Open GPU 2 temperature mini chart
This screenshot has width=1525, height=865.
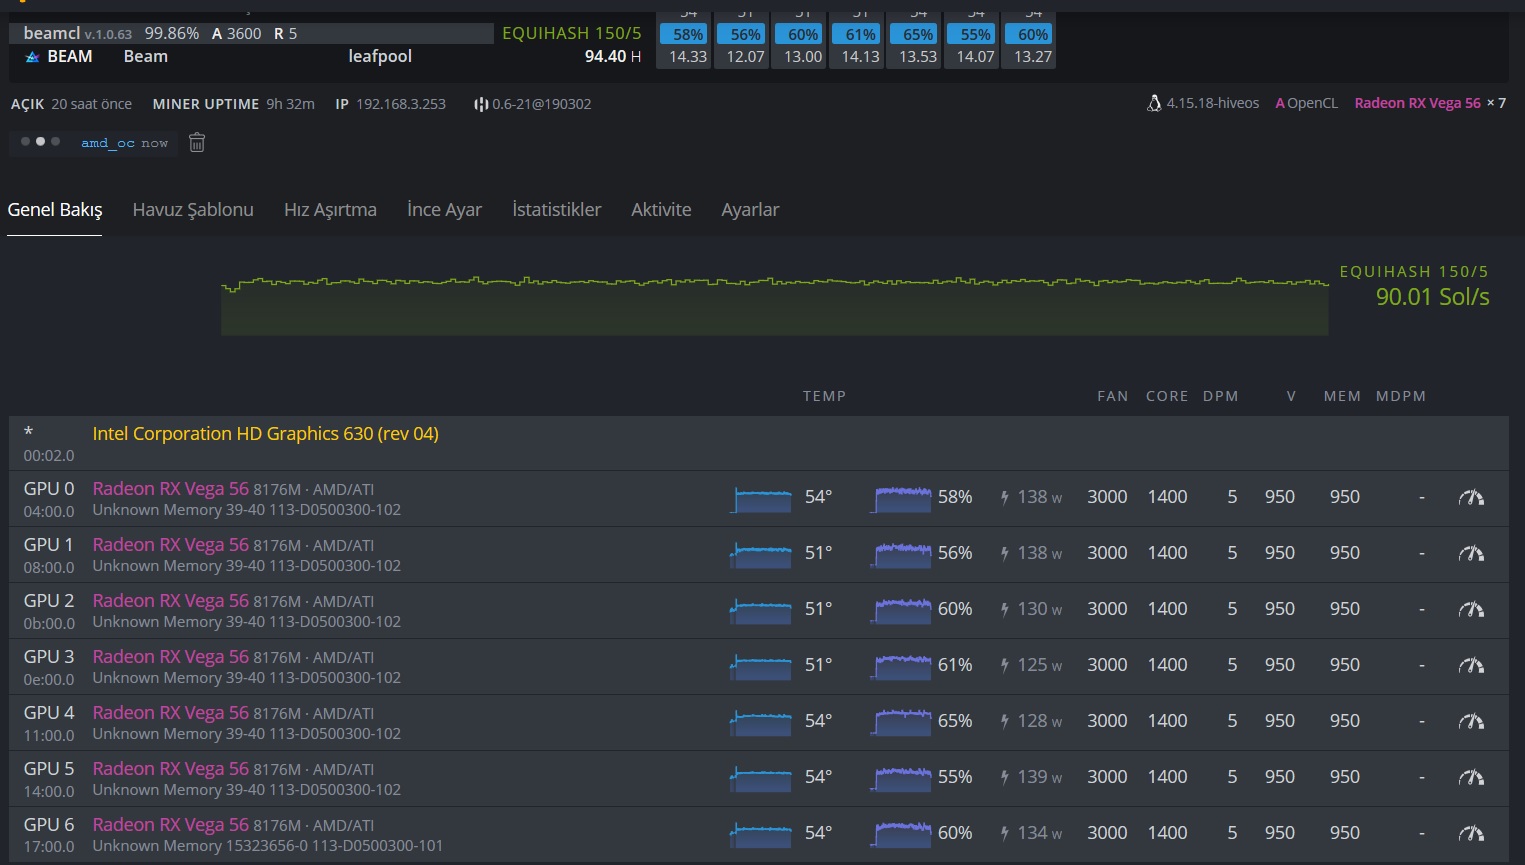click(761, 610)
